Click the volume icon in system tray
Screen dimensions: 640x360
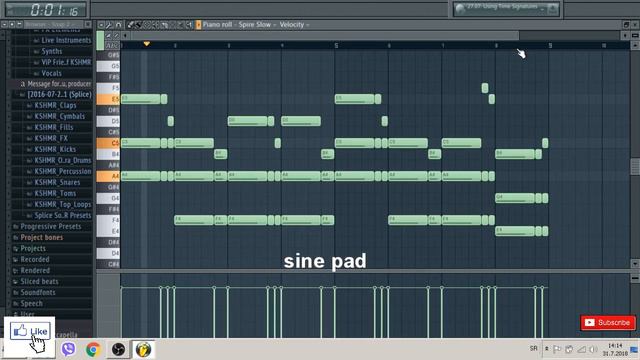coord(593,349)
